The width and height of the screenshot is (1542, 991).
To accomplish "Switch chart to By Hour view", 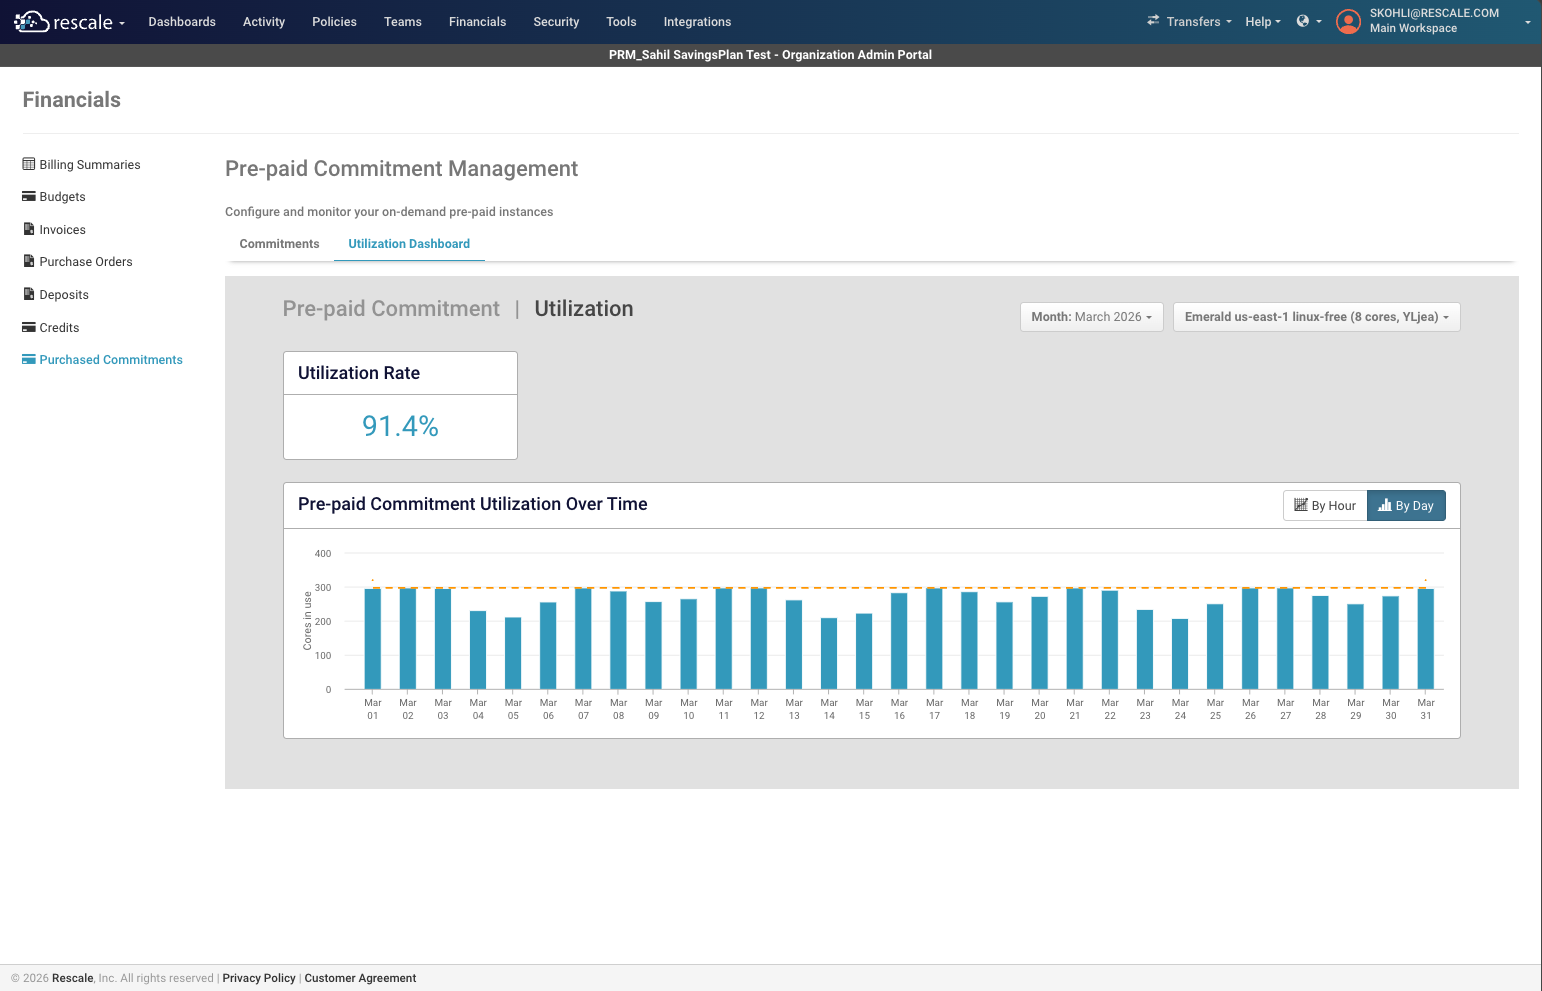I will click(x=1325, y=506).
